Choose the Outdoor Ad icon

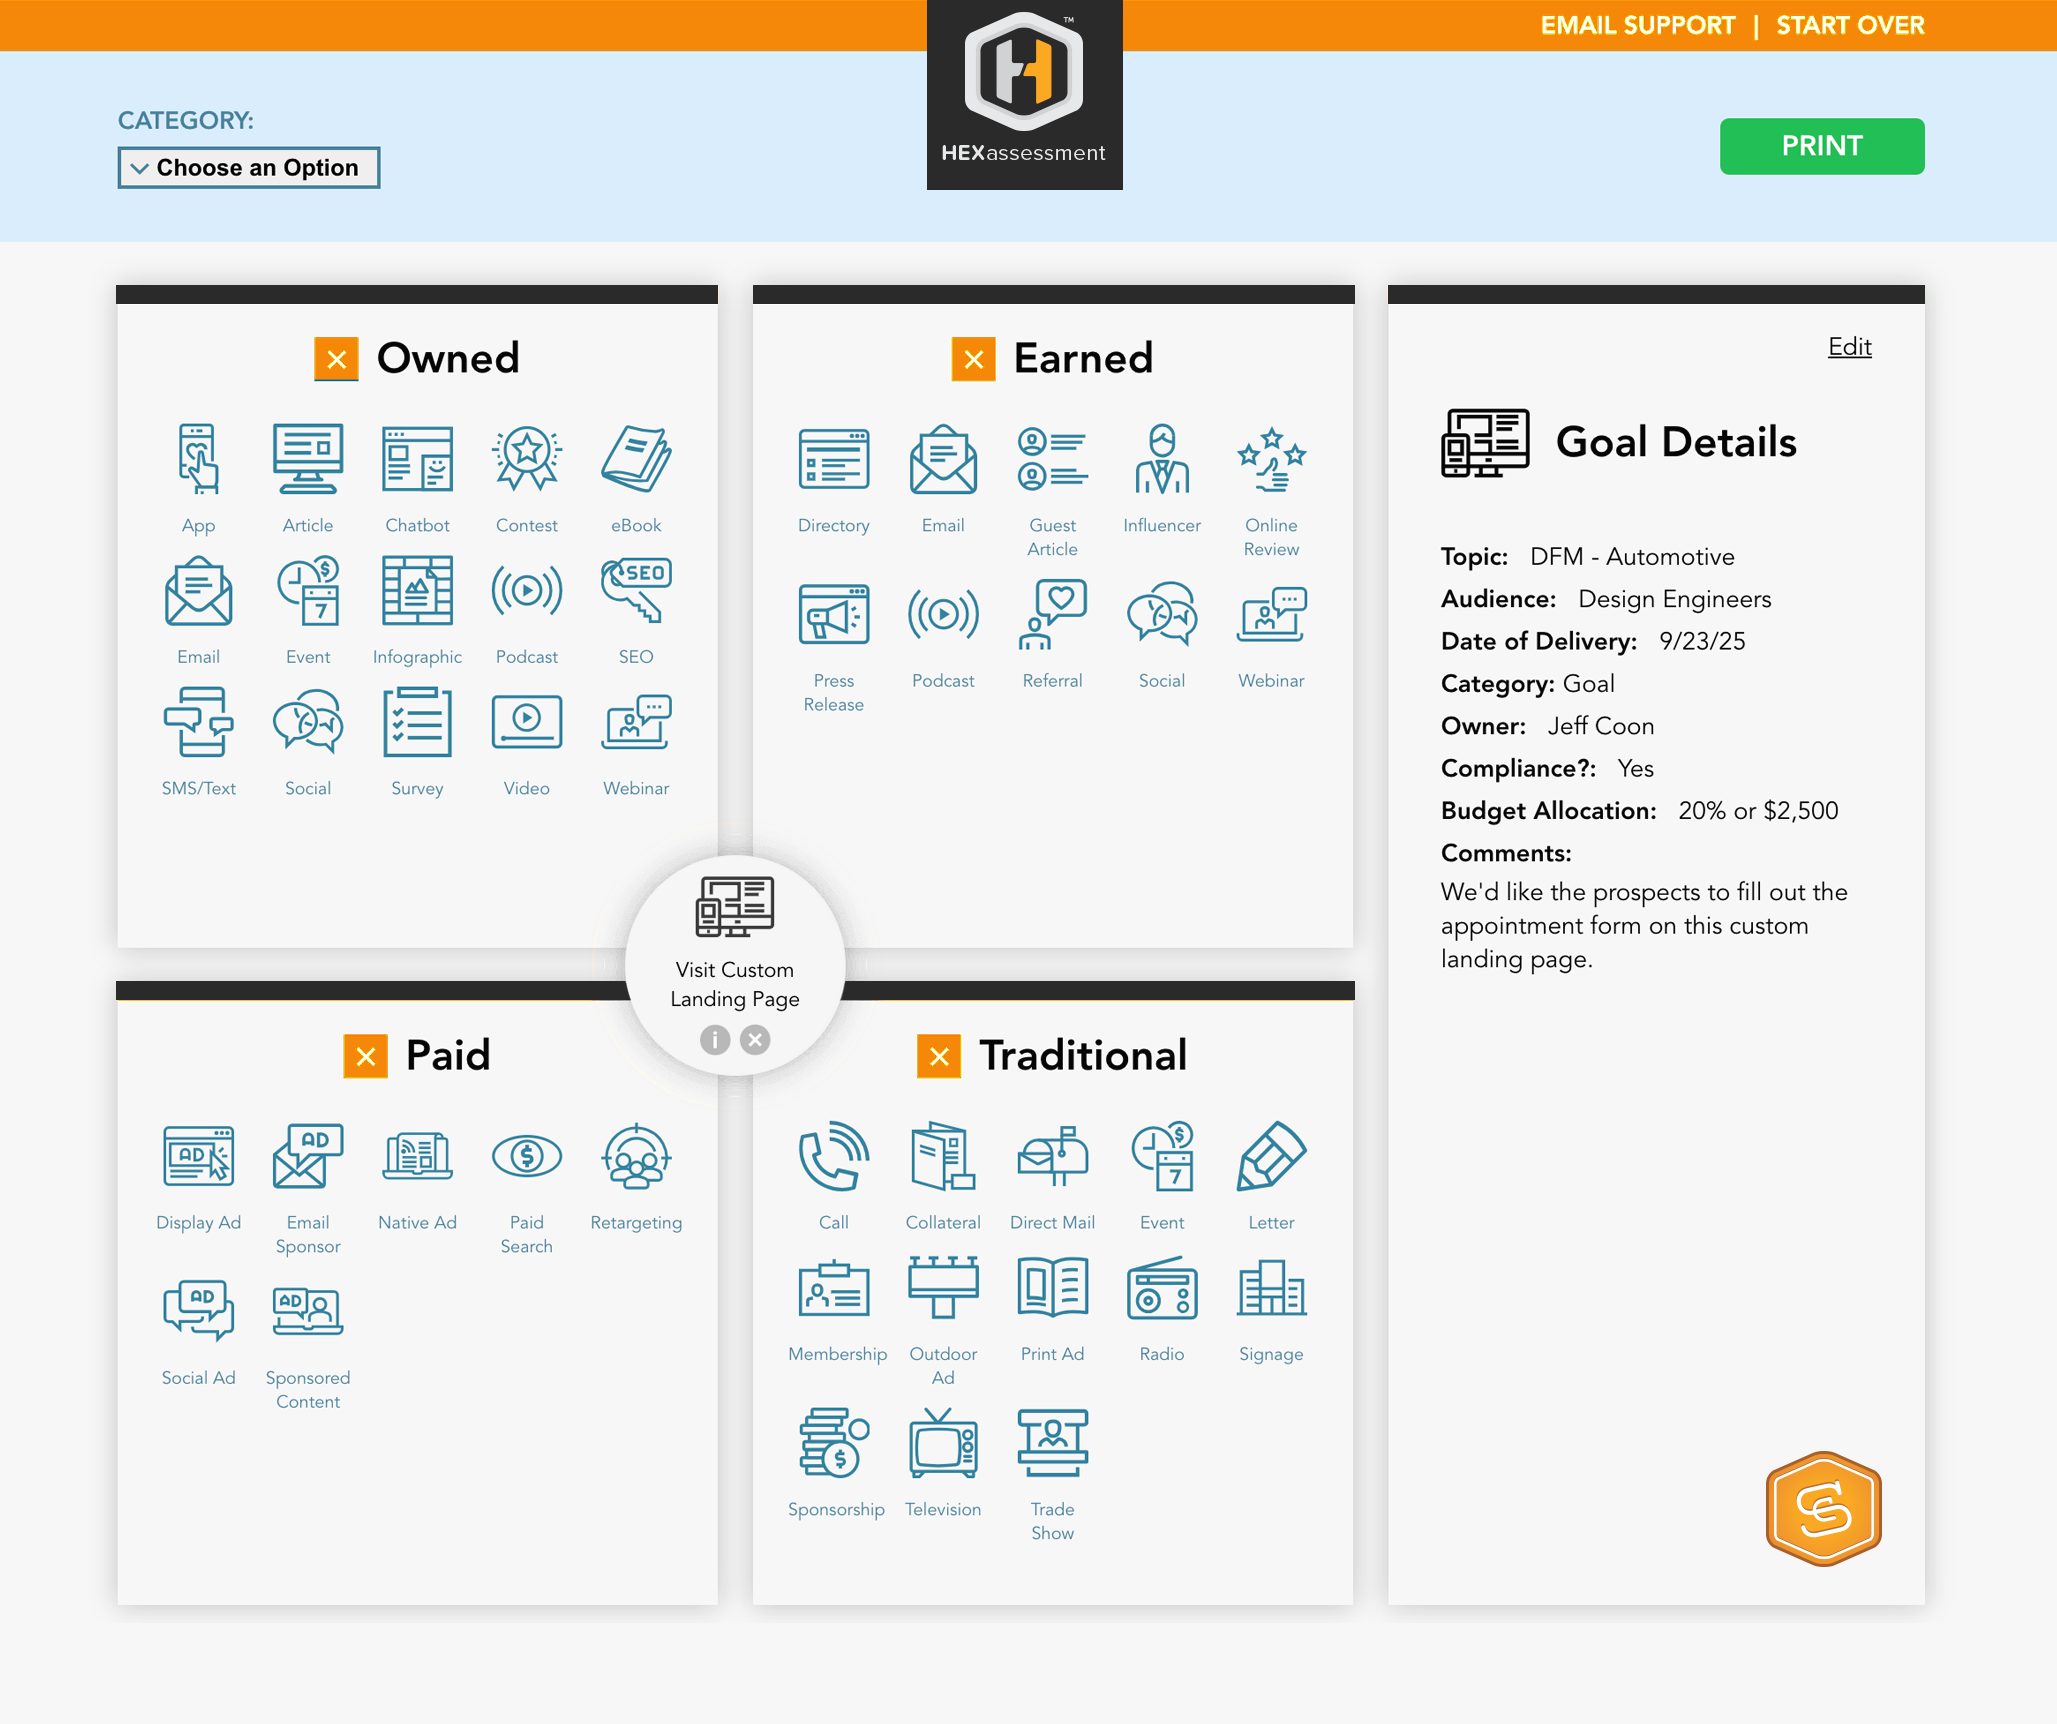pyautogui.click(x=943, y=1288)
